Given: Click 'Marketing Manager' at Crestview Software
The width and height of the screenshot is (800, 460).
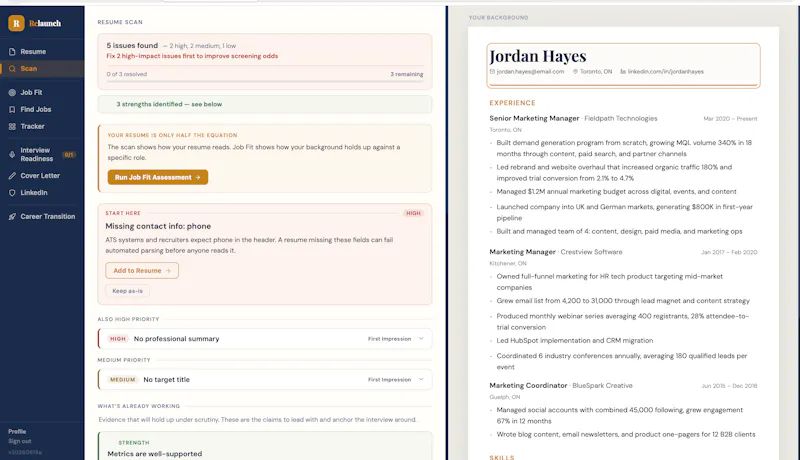Looking at the screenshot, I should 522,252.
